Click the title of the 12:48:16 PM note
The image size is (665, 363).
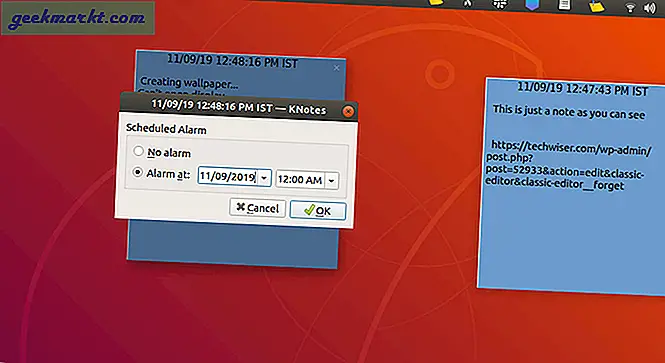(232, 61)
